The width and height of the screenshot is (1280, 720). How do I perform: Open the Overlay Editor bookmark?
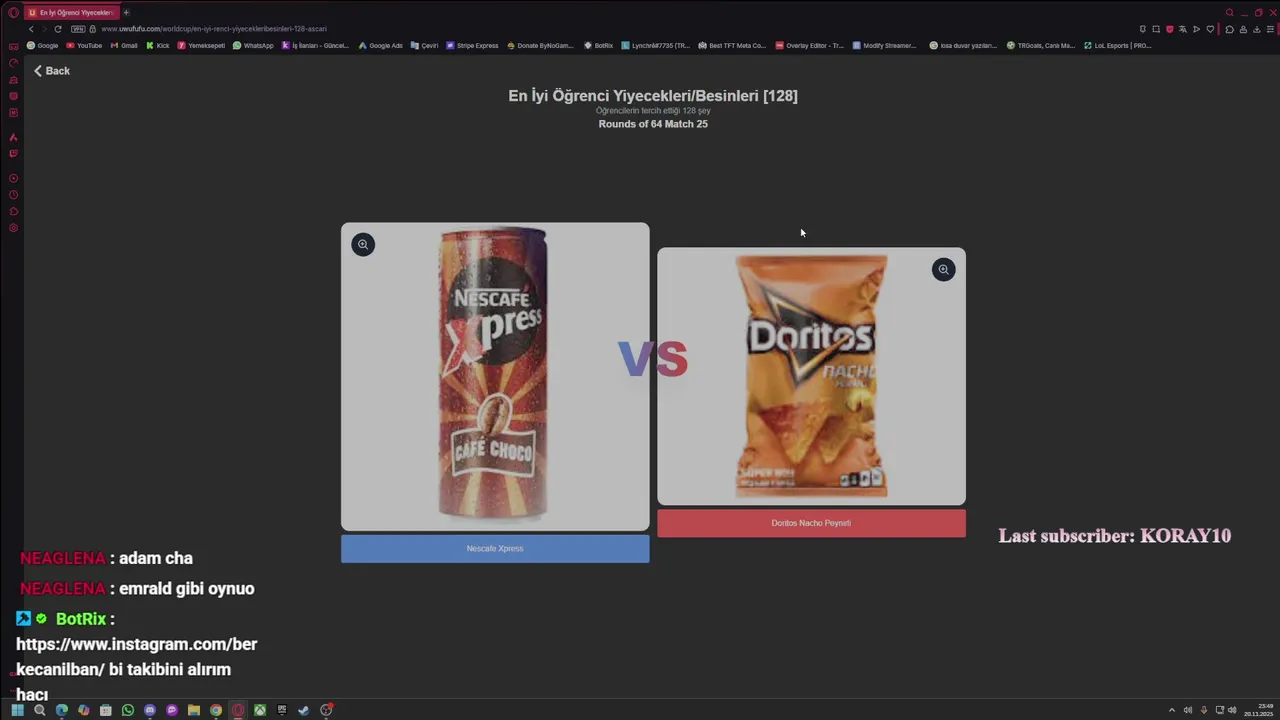(810, 46)
